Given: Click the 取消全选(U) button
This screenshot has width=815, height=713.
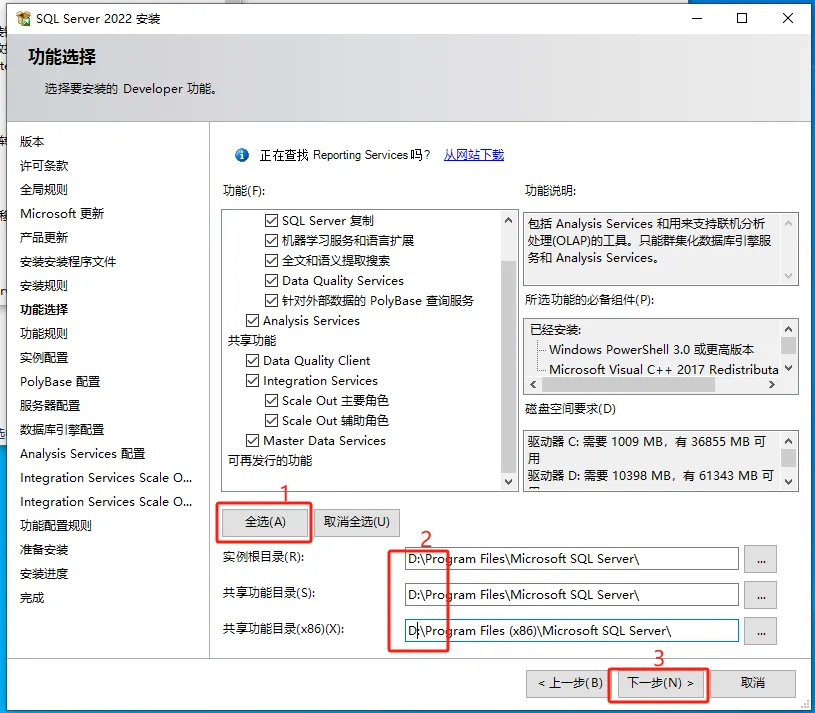Looking at the screenshot, I should [357, 522].
